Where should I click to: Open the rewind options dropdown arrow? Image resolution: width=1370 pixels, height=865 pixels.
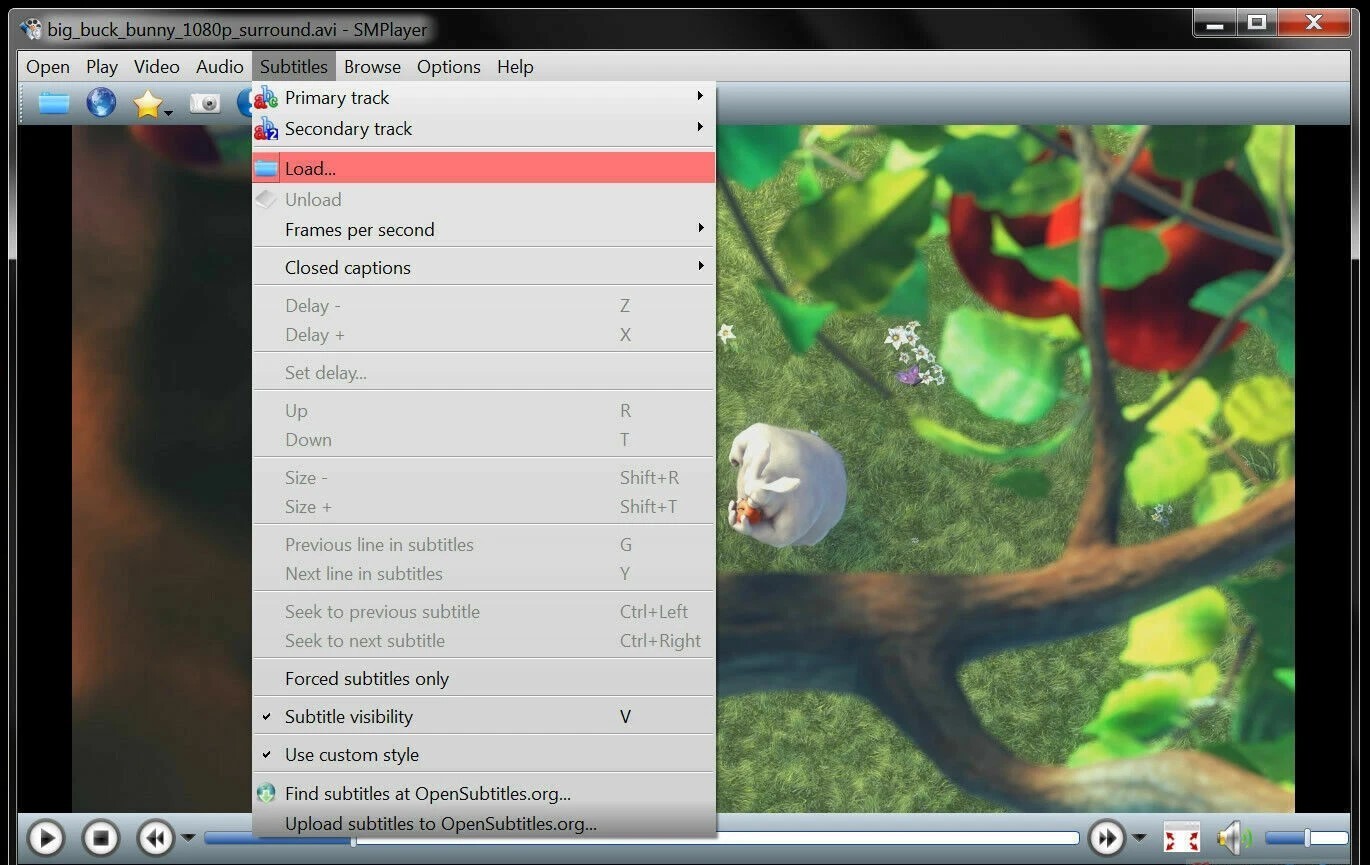187,838
